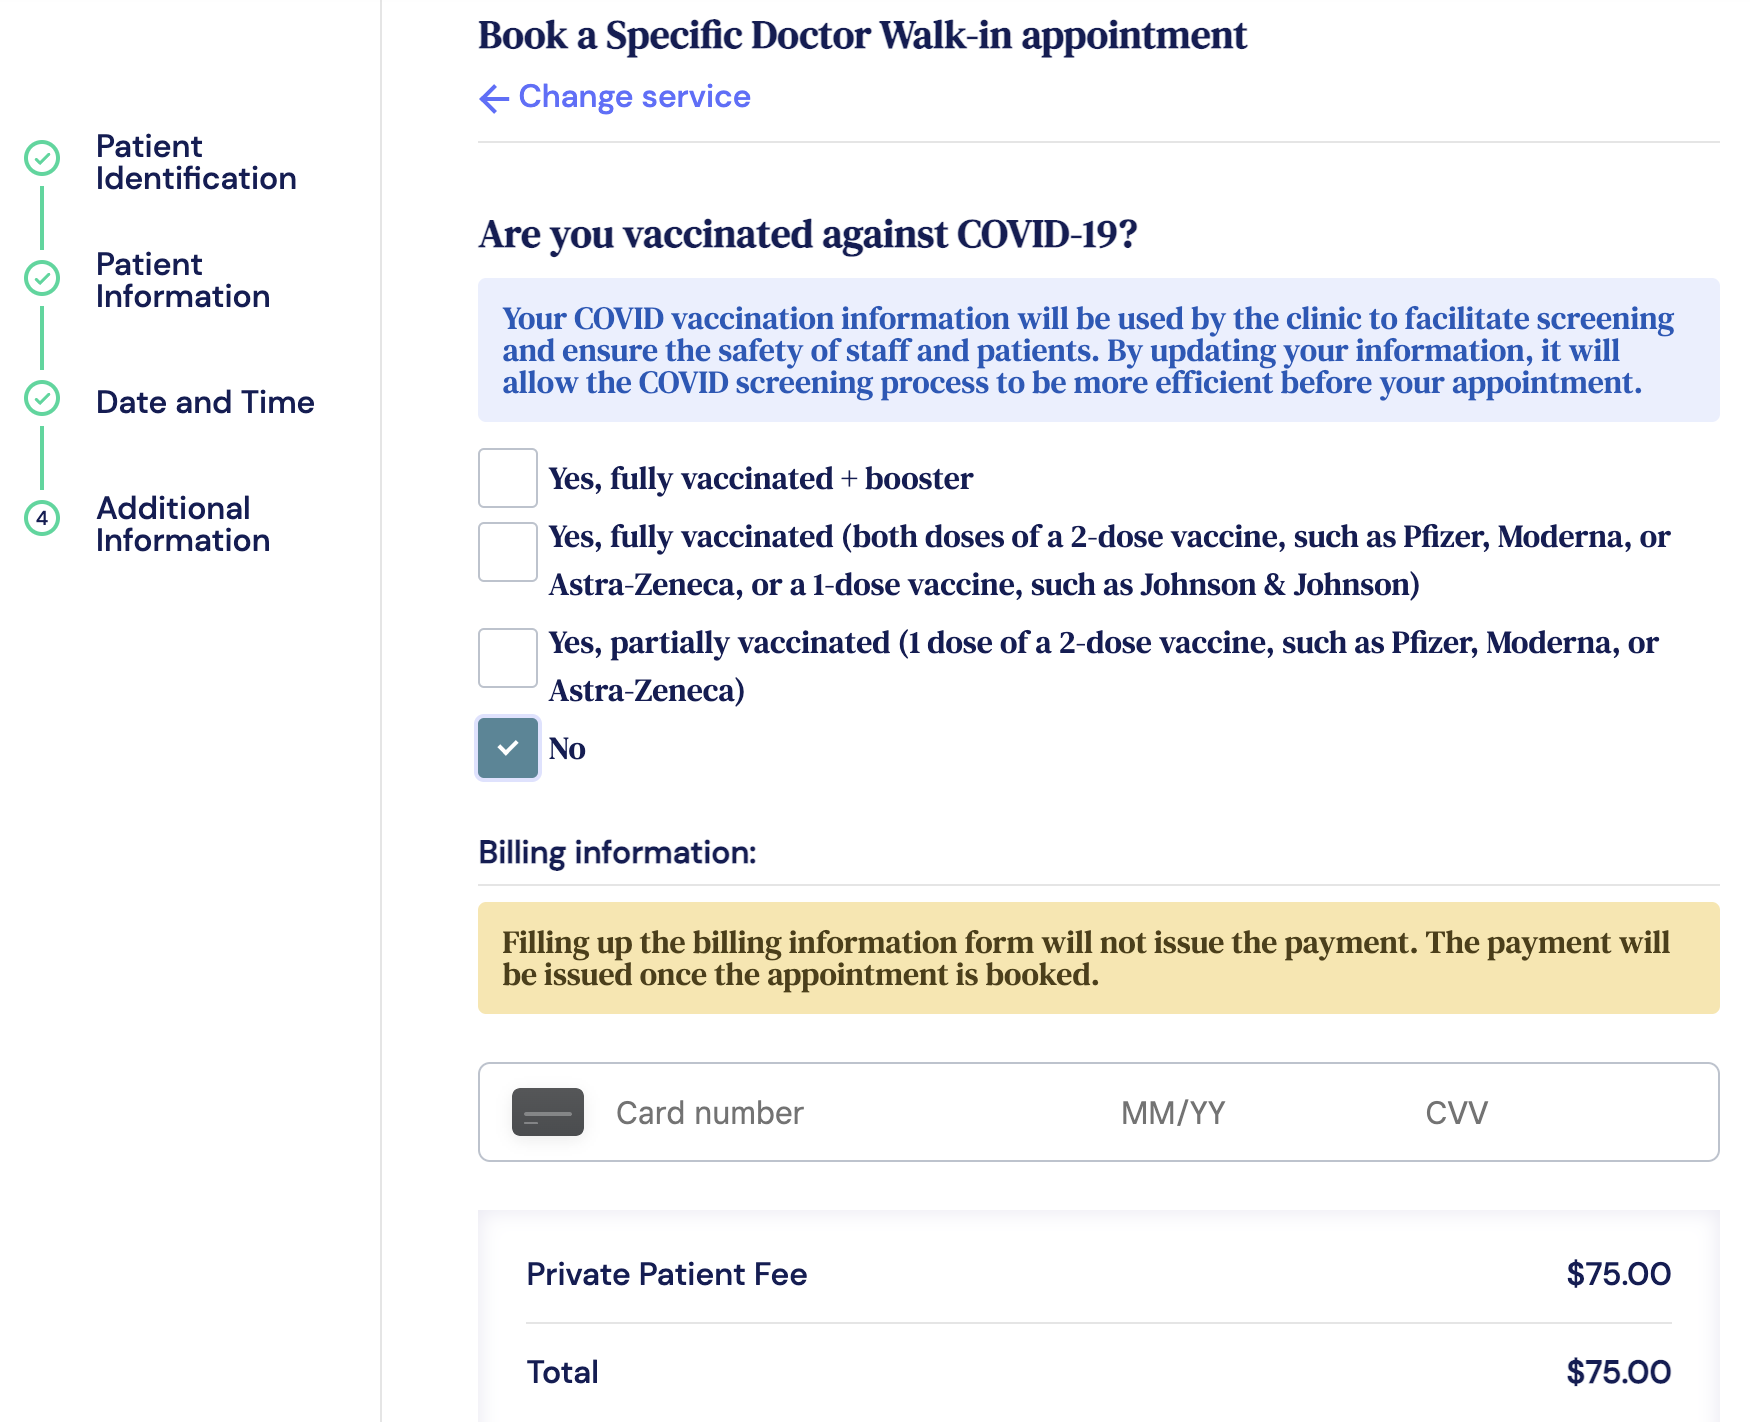Click the yellow billing payment notice

point(1098,958)
